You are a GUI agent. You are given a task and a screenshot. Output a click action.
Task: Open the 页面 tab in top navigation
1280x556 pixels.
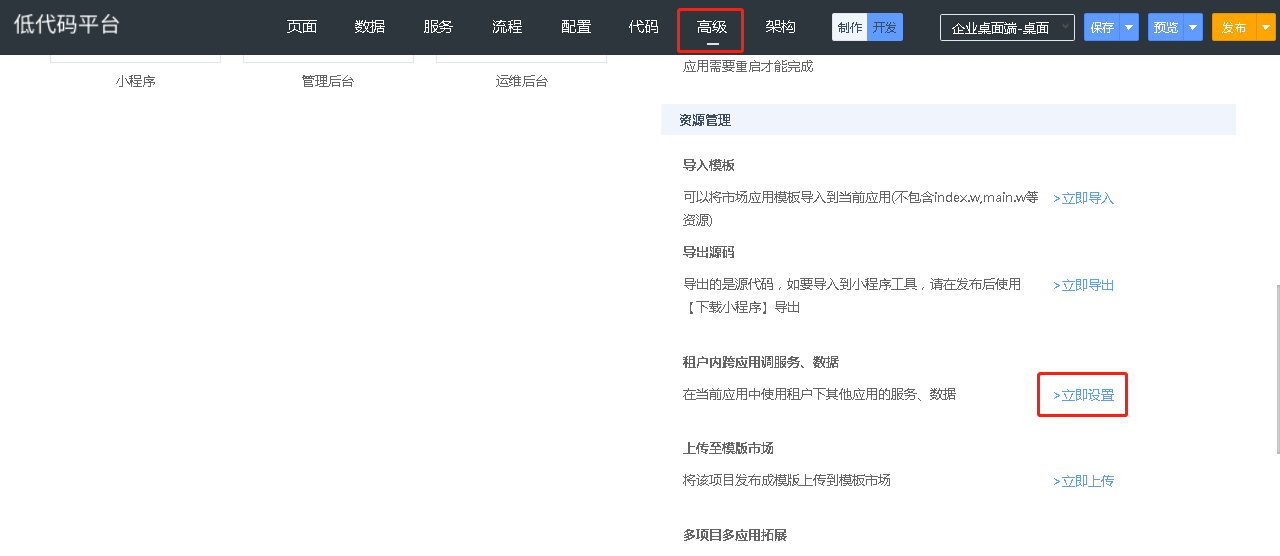301,27
